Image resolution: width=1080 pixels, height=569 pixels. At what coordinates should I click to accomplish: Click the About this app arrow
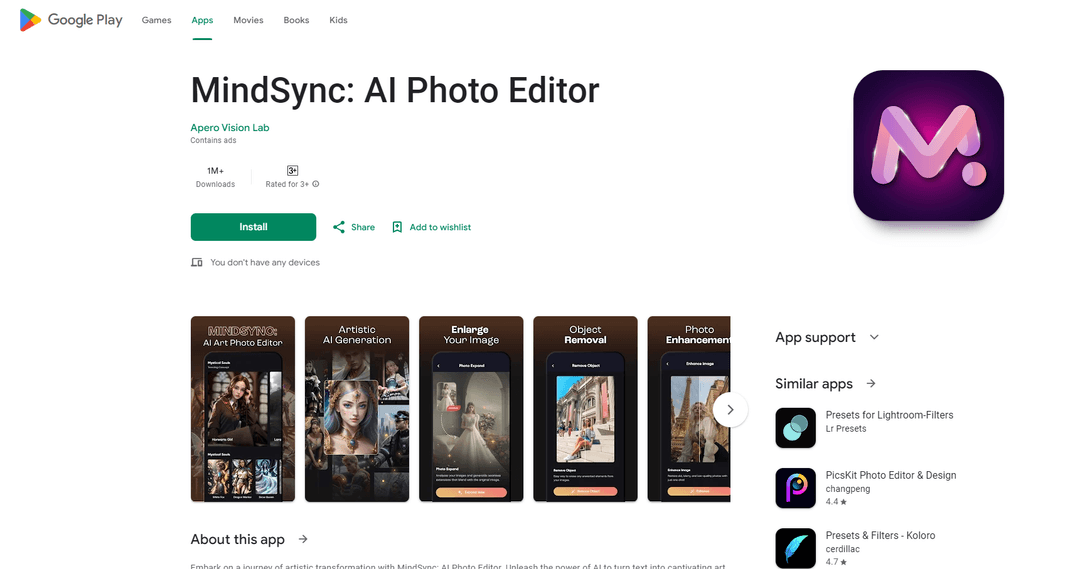pyautogui.click(x=303, y=539)
